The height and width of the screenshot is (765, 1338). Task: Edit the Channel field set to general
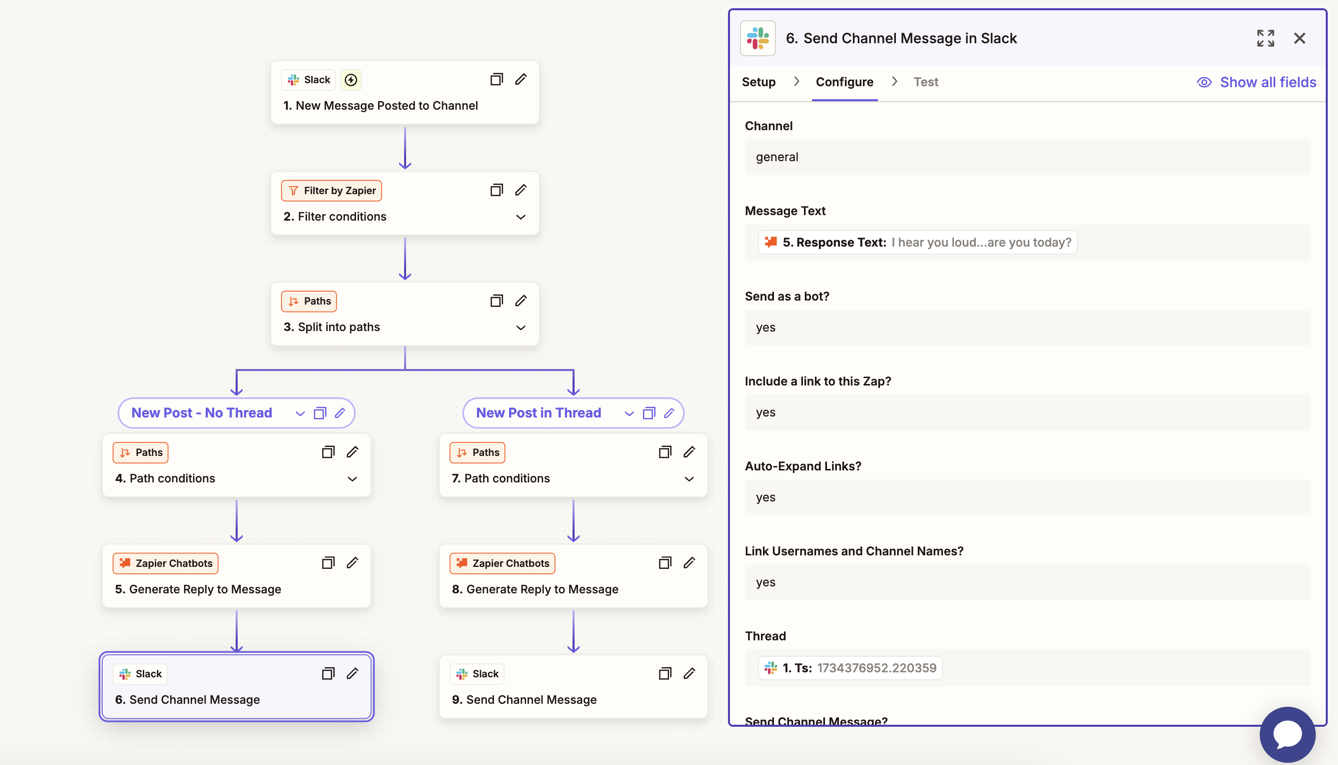pos(1027,157)
